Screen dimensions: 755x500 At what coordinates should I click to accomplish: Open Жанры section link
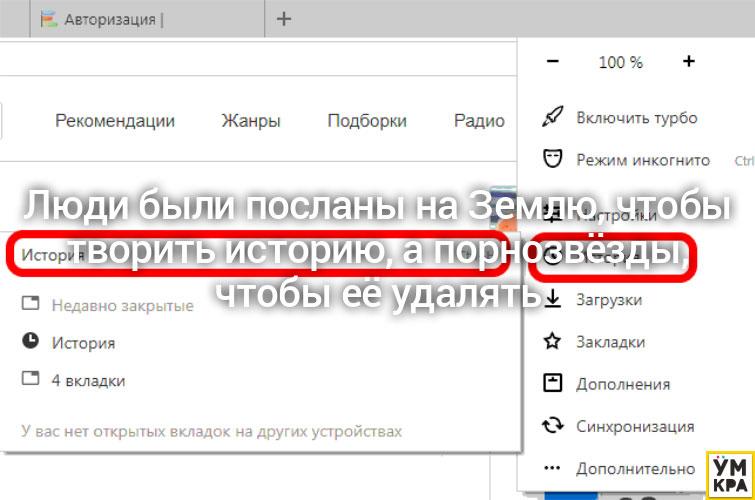tap(251, 120)
